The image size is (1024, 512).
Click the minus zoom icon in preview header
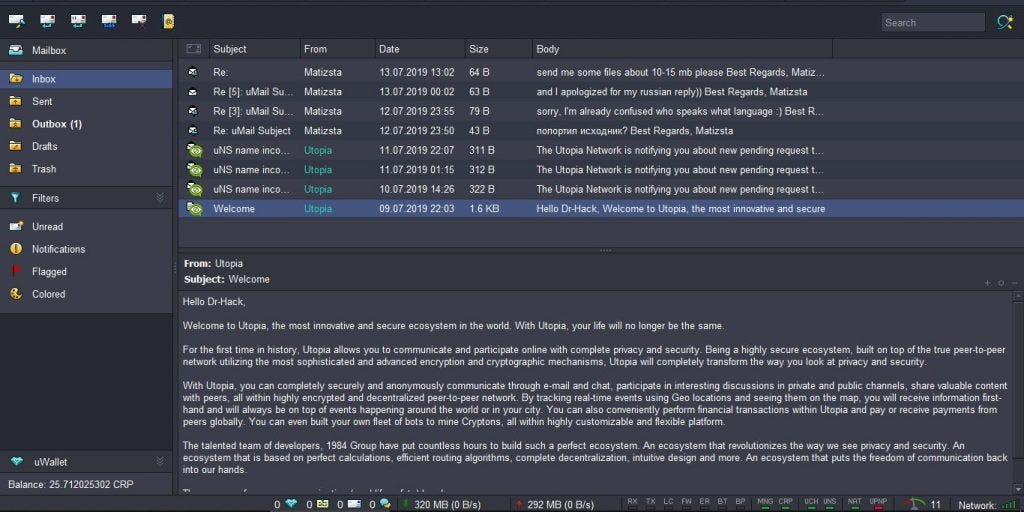(1014, 283)
